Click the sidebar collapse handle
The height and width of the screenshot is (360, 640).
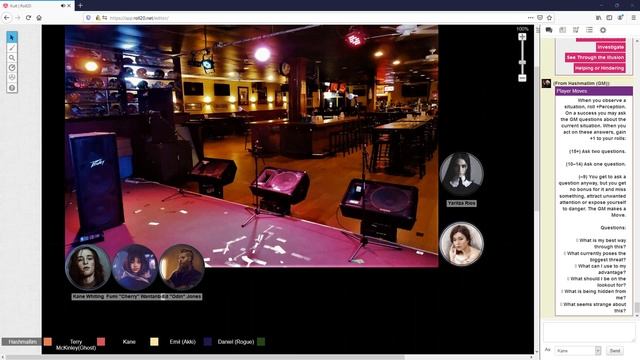click(538, 30)
